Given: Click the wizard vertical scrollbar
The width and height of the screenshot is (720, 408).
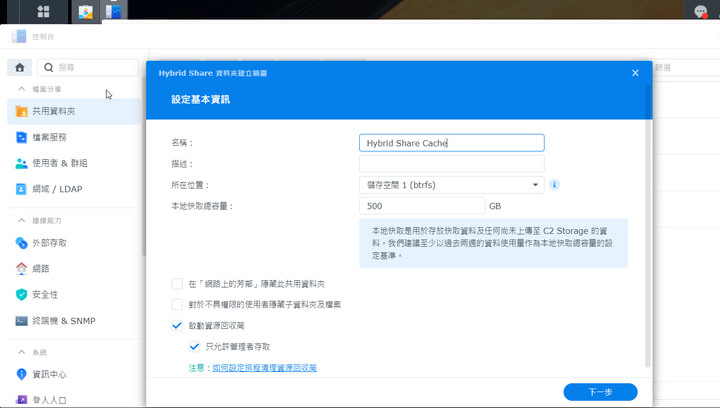Looking at the screenshot, I should pos(648,225).
